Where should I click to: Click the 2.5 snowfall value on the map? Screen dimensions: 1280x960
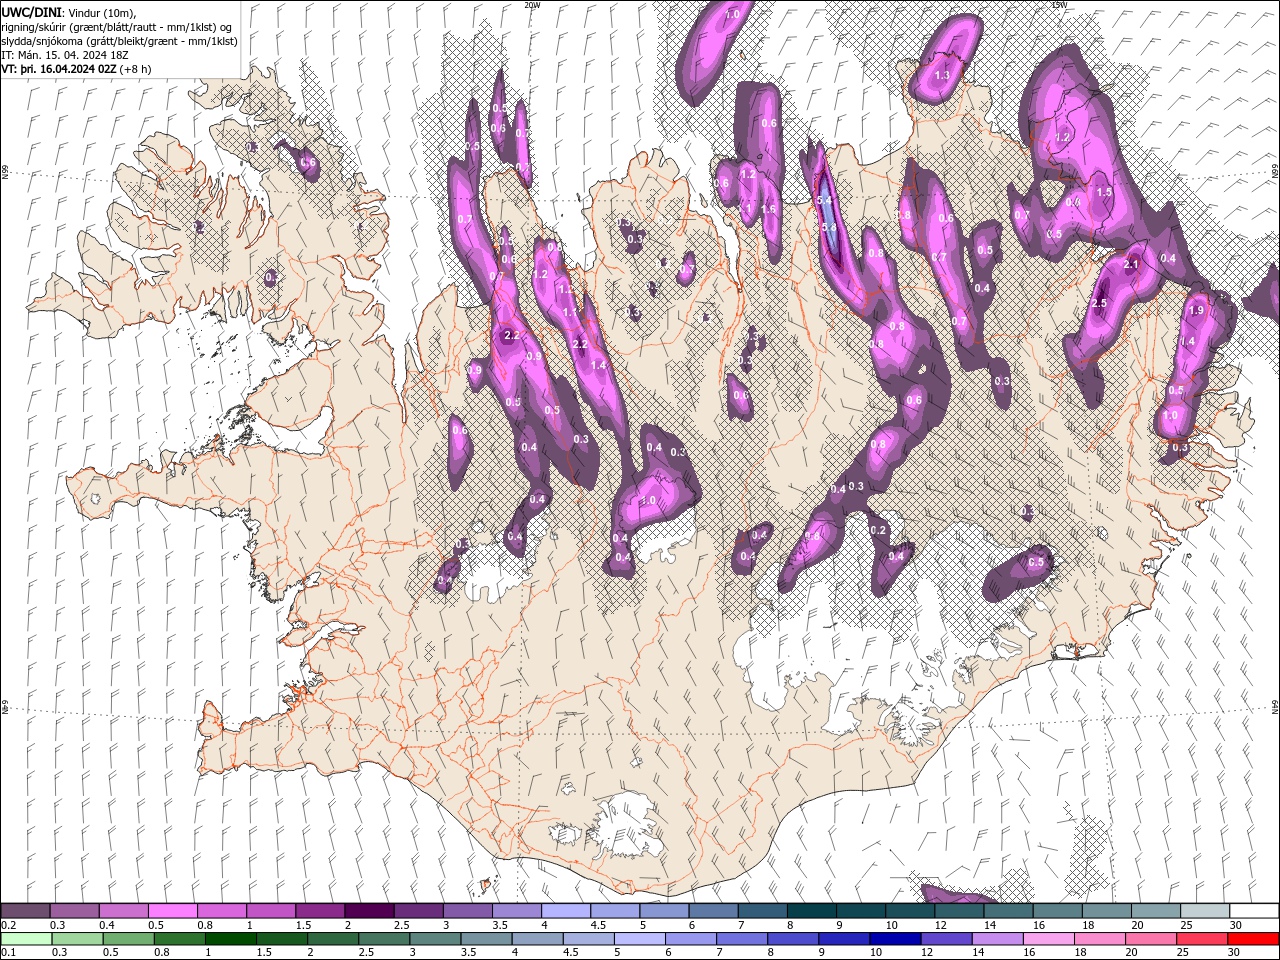click(1099, 303)
